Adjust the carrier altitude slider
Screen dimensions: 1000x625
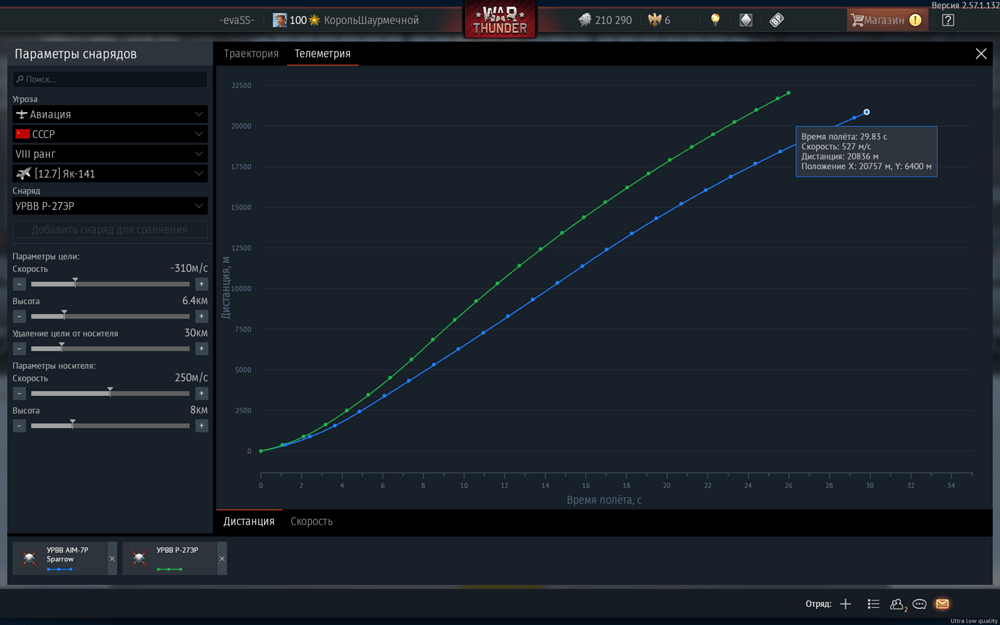(x=110, y=425)
